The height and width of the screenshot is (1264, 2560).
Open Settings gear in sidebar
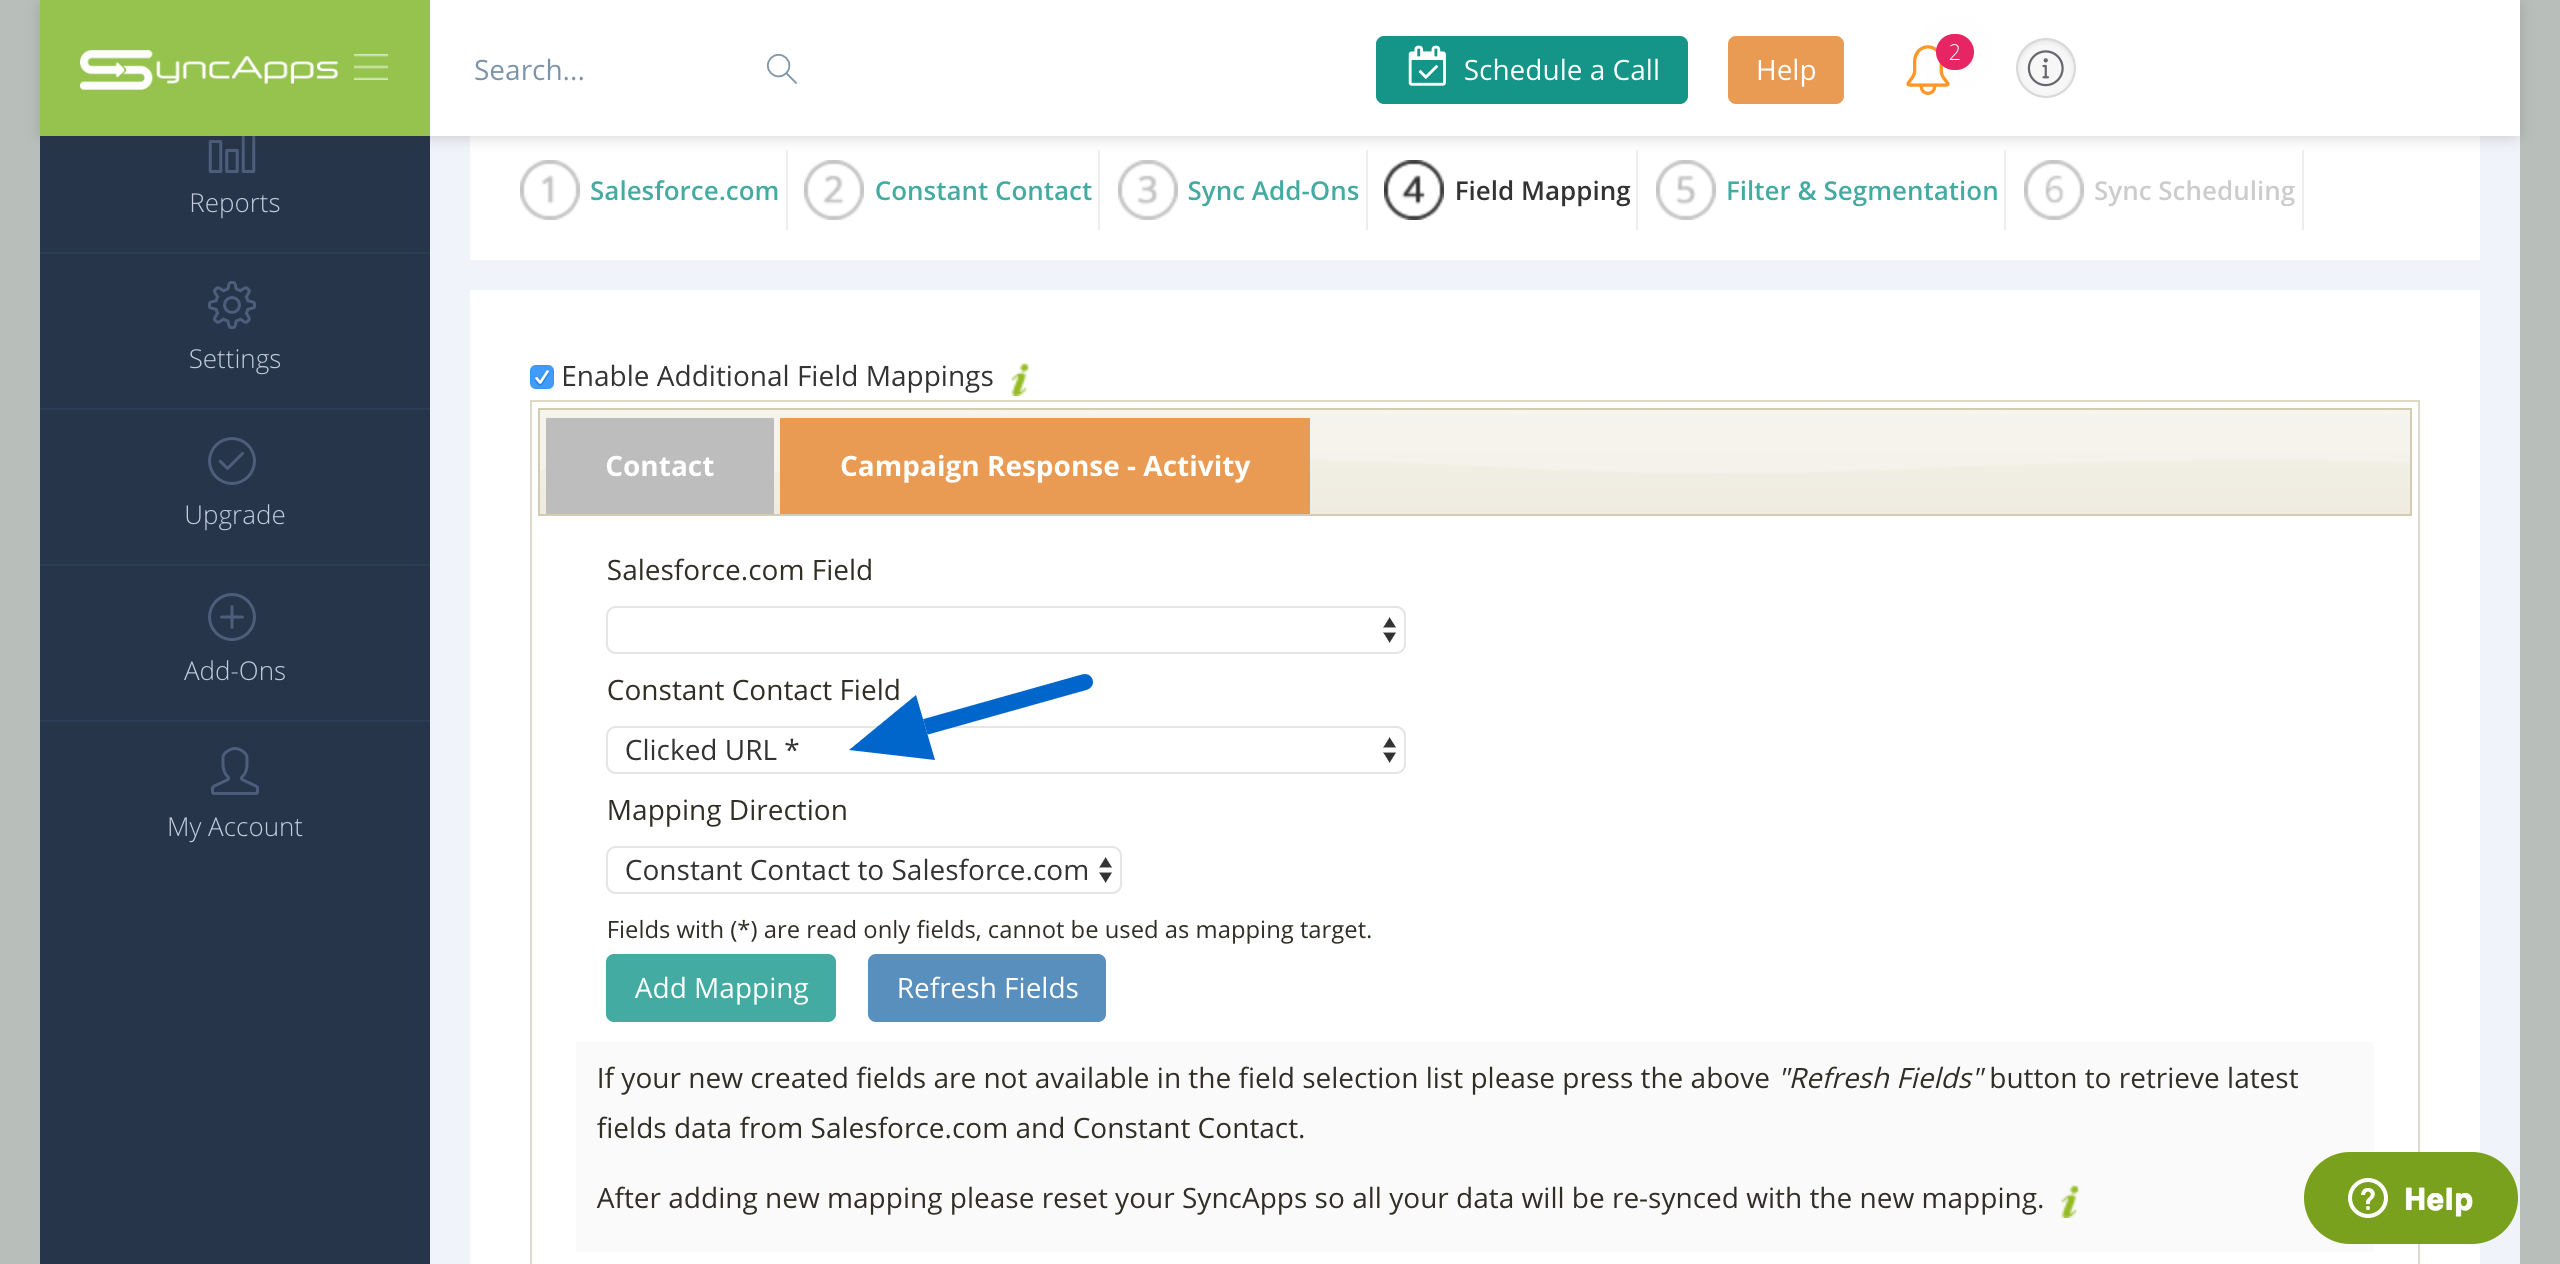click(234, 330)
